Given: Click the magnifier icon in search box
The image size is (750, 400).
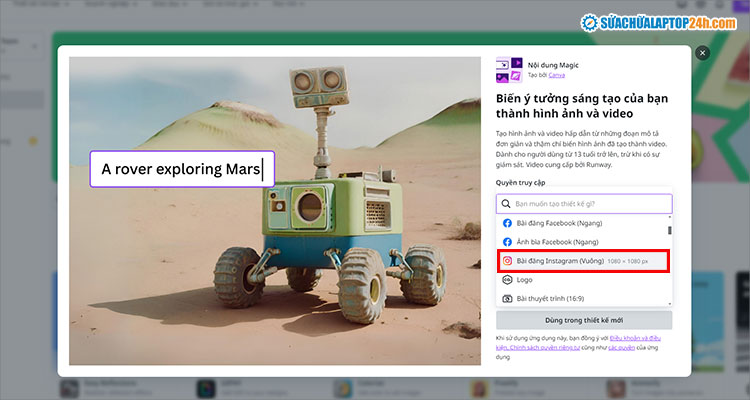Looking at the screenshot, I should [x=507, y=204].
